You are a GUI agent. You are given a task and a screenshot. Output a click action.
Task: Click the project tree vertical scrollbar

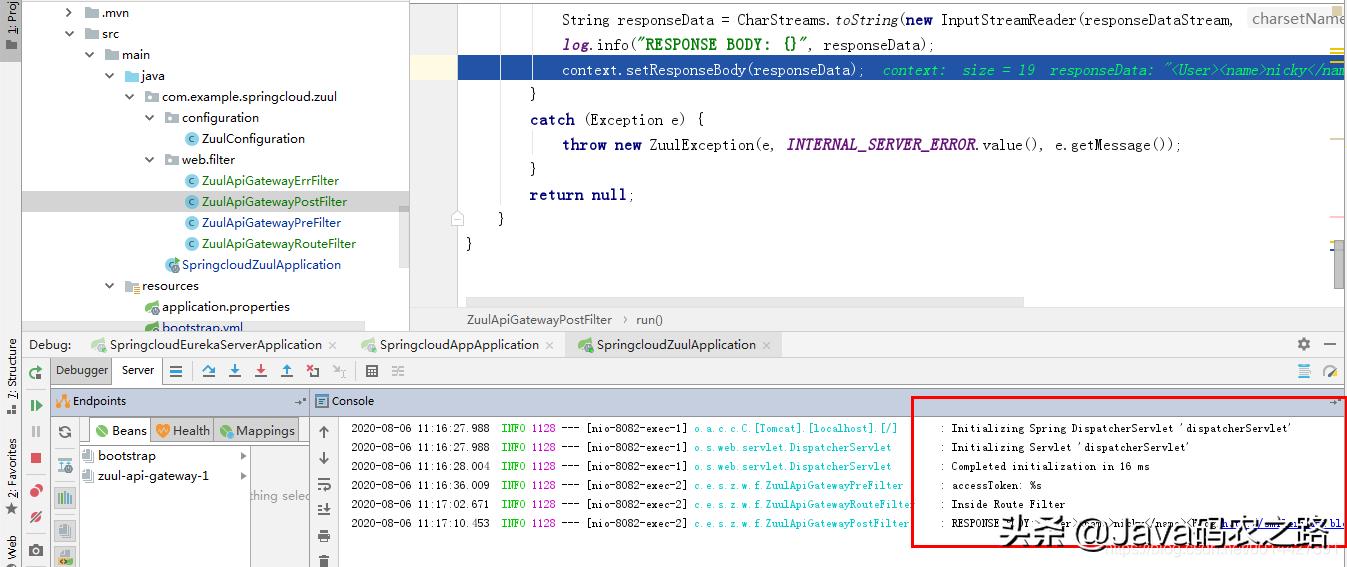[x=403, y=235]
